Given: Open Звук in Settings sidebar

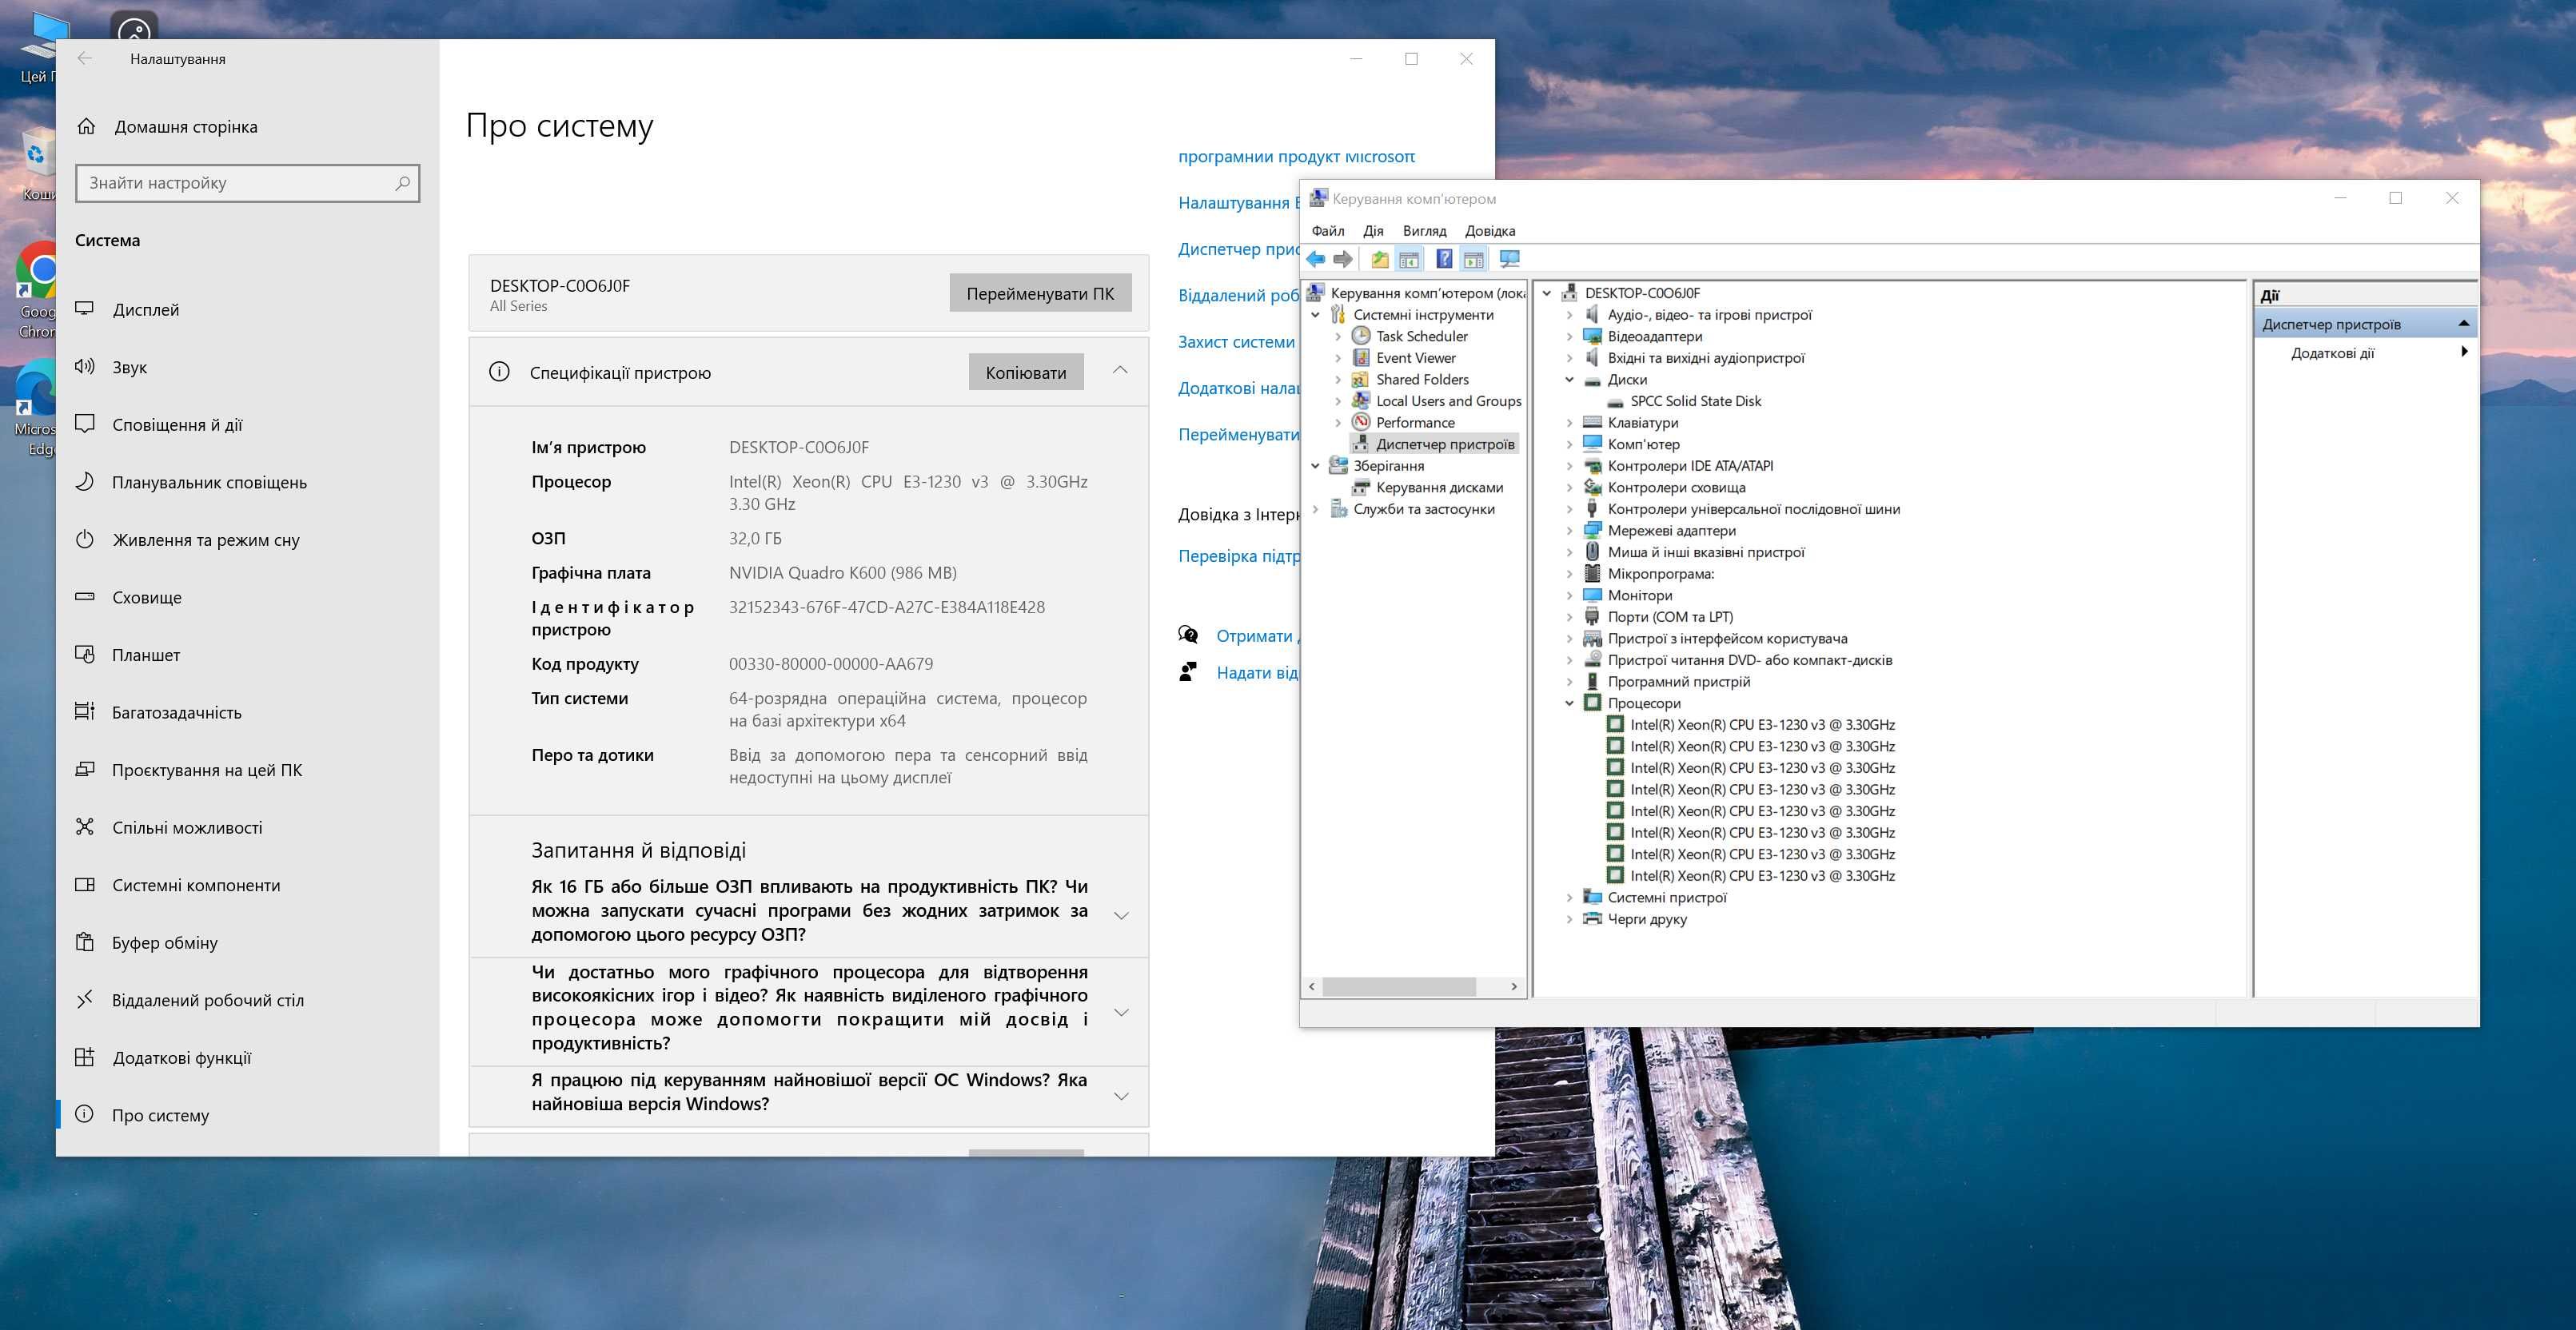Looking at the screenshot, I should click(x=247, y=367).
